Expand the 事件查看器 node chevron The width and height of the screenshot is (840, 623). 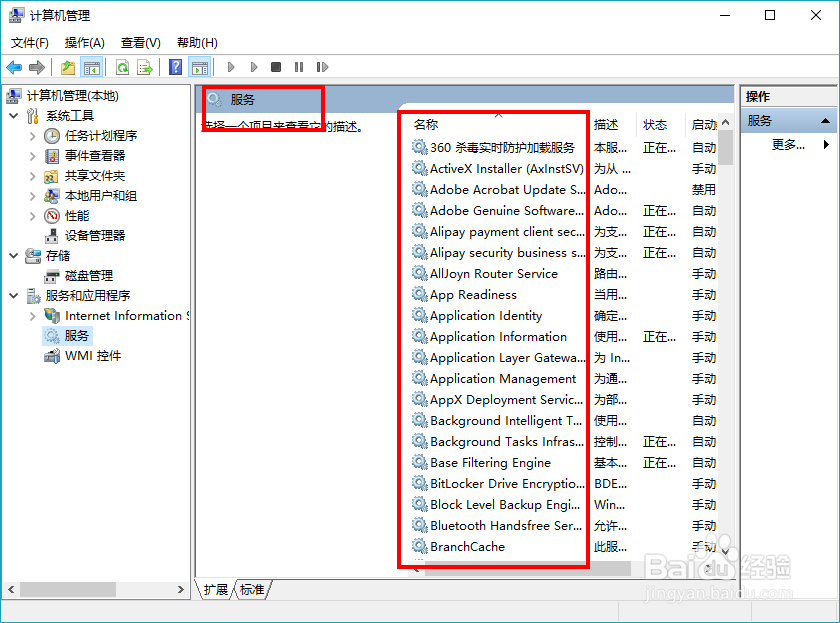point(33,156)
